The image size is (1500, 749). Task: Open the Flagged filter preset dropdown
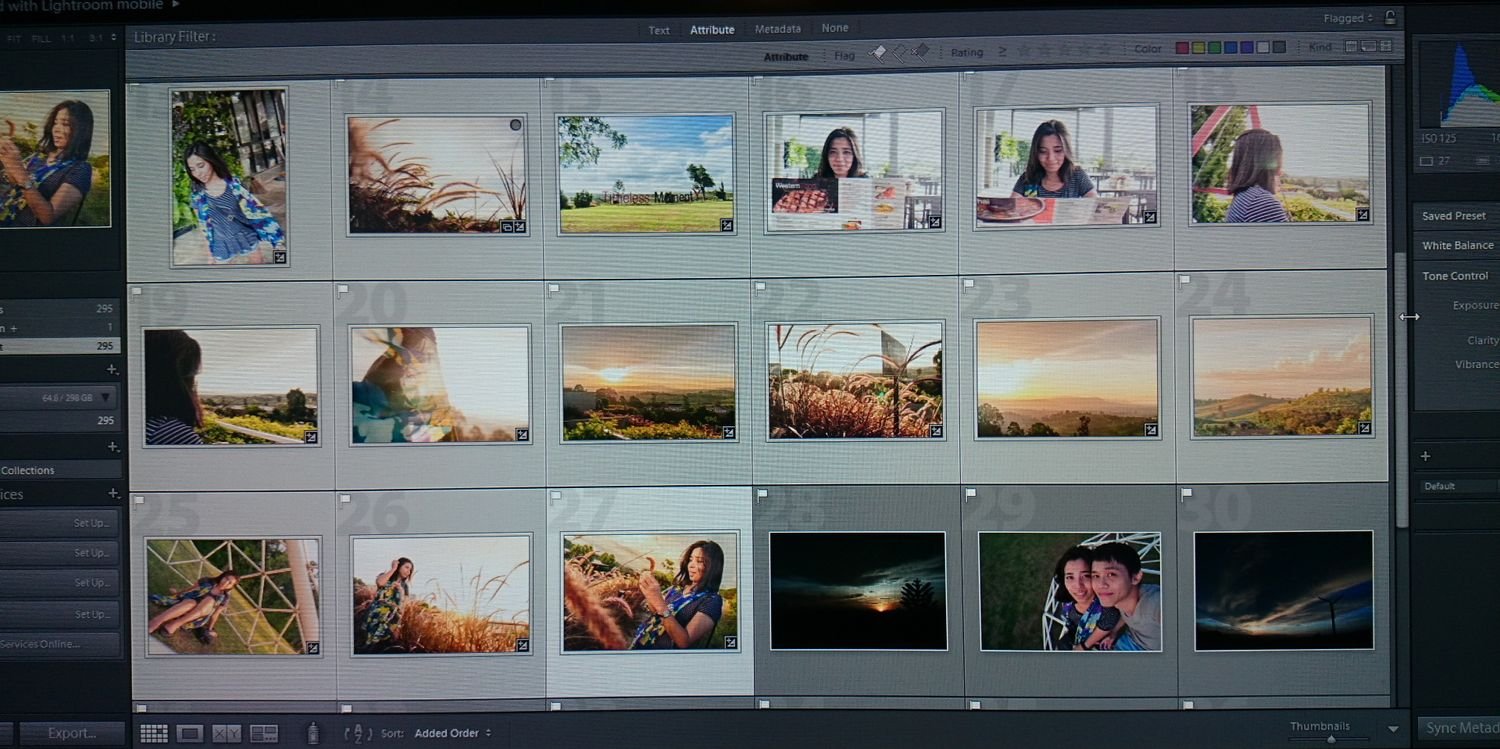(1348, 18)
